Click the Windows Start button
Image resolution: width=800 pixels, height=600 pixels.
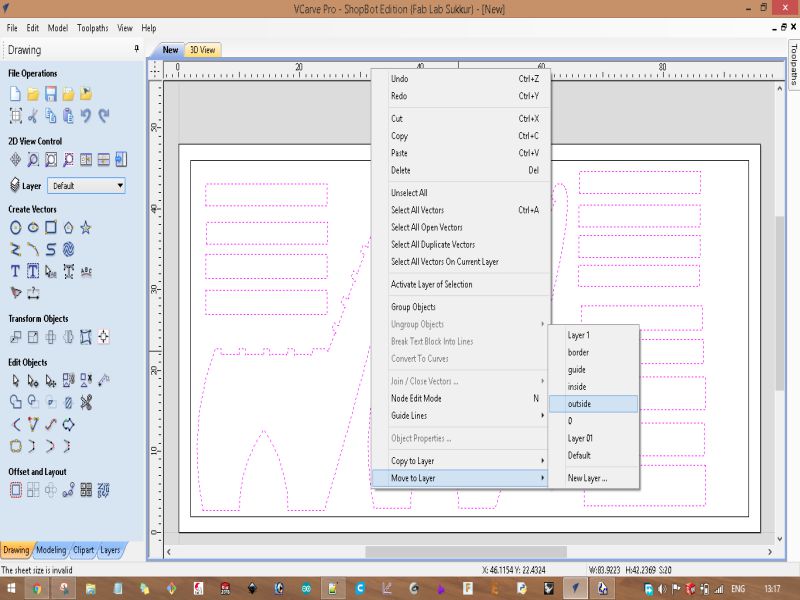[11, 588]
